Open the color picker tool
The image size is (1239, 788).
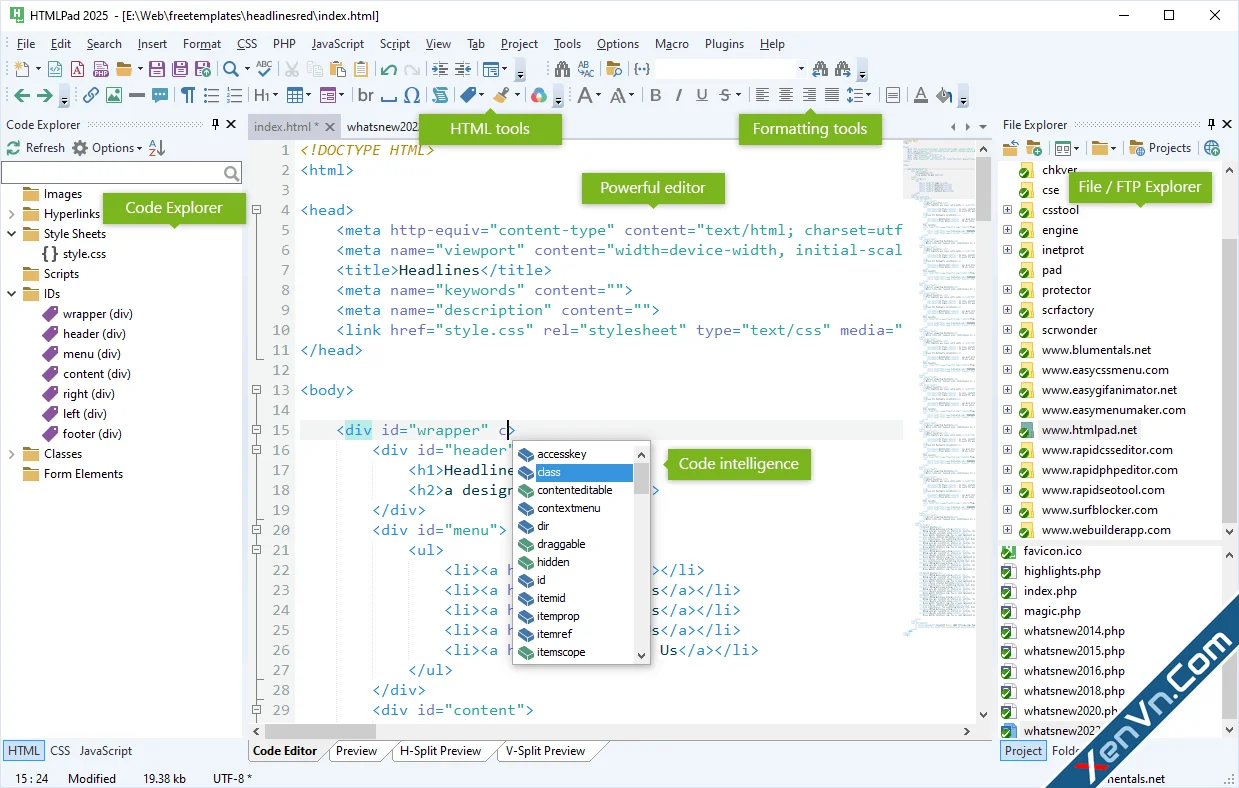pyautogui.click(x=539, y=95)
